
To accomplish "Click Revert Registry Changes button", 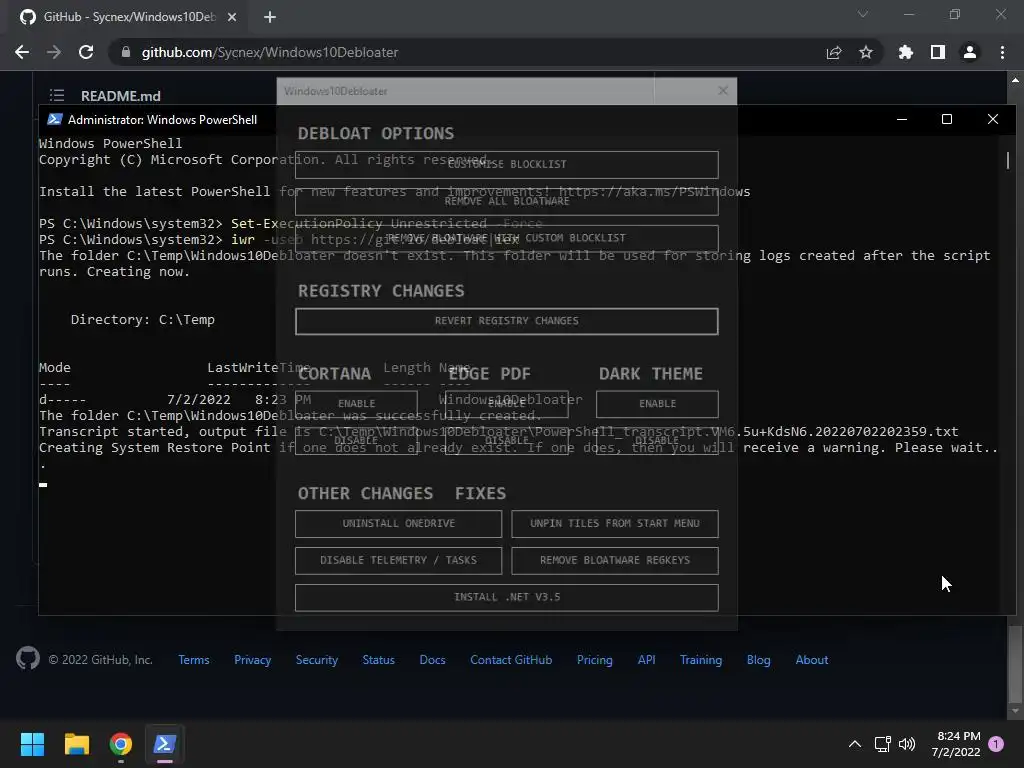I will point(507,321).
